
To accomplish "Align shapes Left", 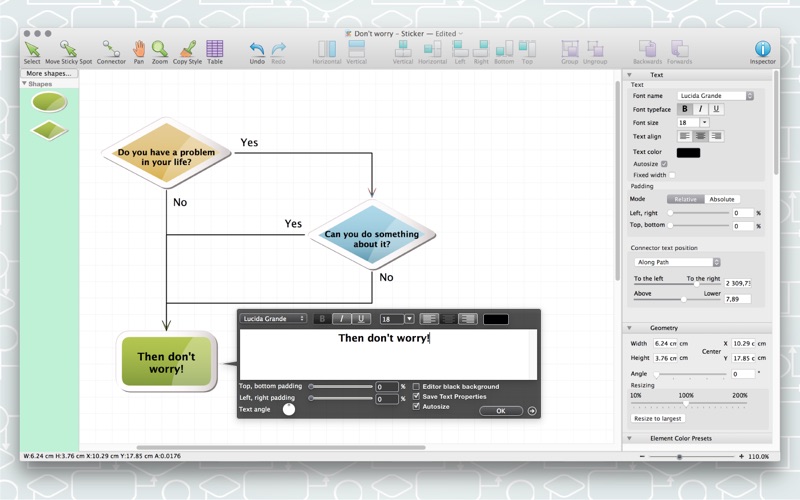I will click(460, 53).
